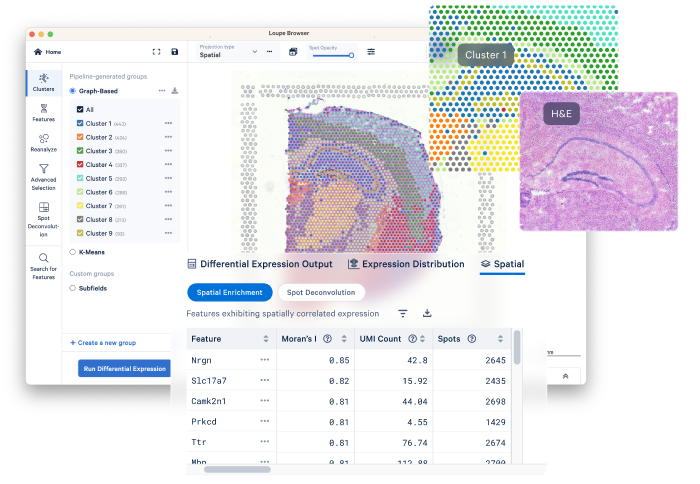
Task: Open options menu for Nrgn row
Action: (265, 360)
